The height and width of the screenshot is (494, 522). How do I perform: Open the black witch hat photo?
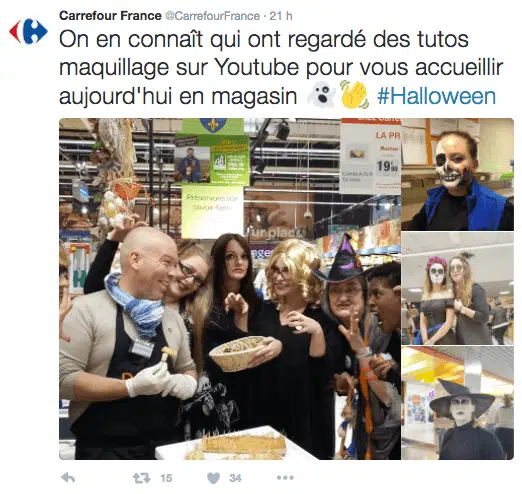coord(457,403)
